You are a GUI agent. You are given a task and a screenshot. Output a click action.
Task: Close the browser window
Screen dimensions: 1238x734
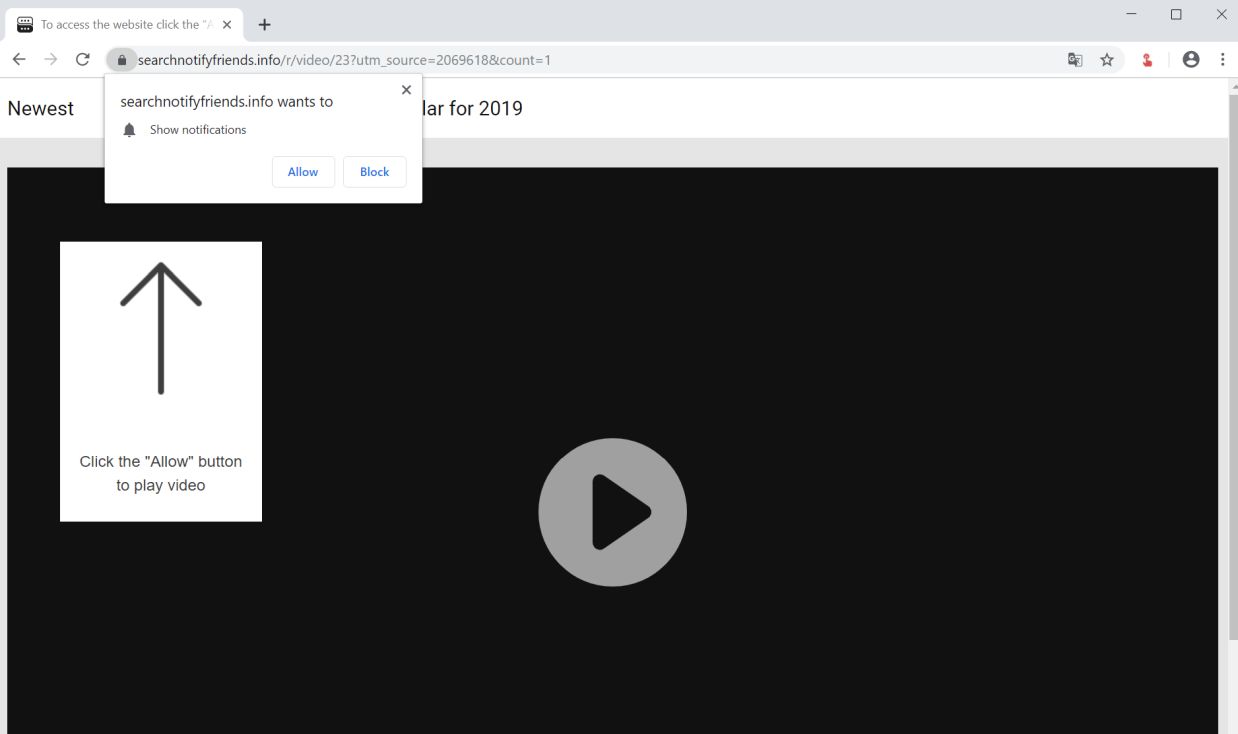pos(1221,14)
